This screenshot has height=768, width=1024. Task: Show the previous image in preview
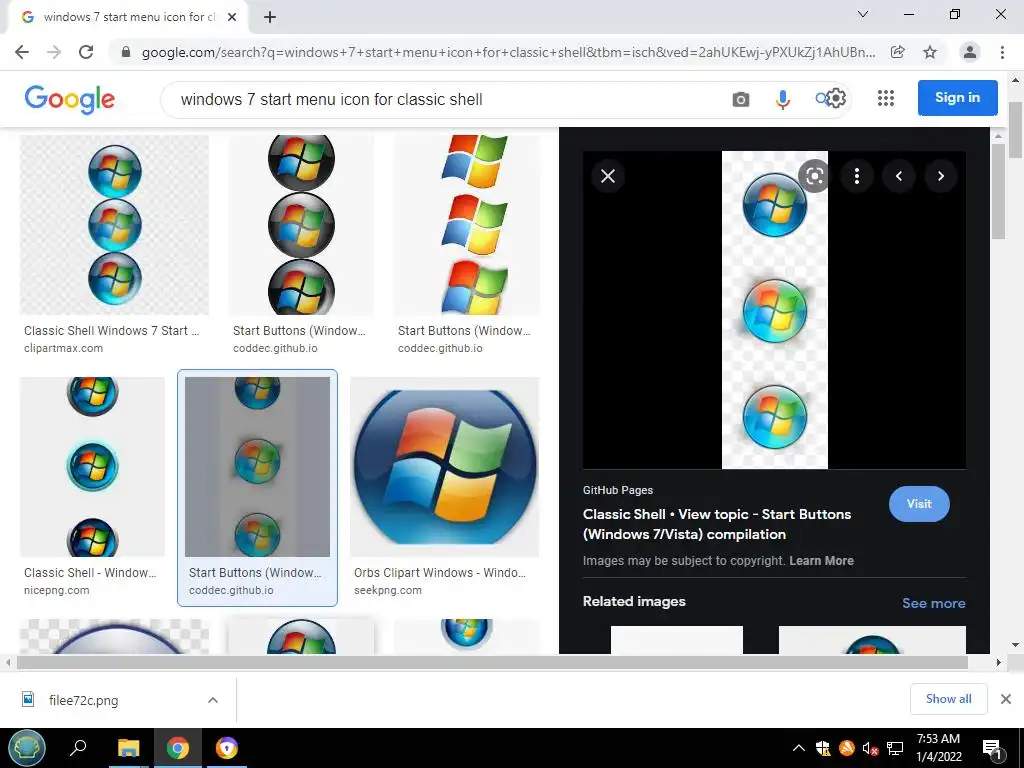tap(899, 176)
